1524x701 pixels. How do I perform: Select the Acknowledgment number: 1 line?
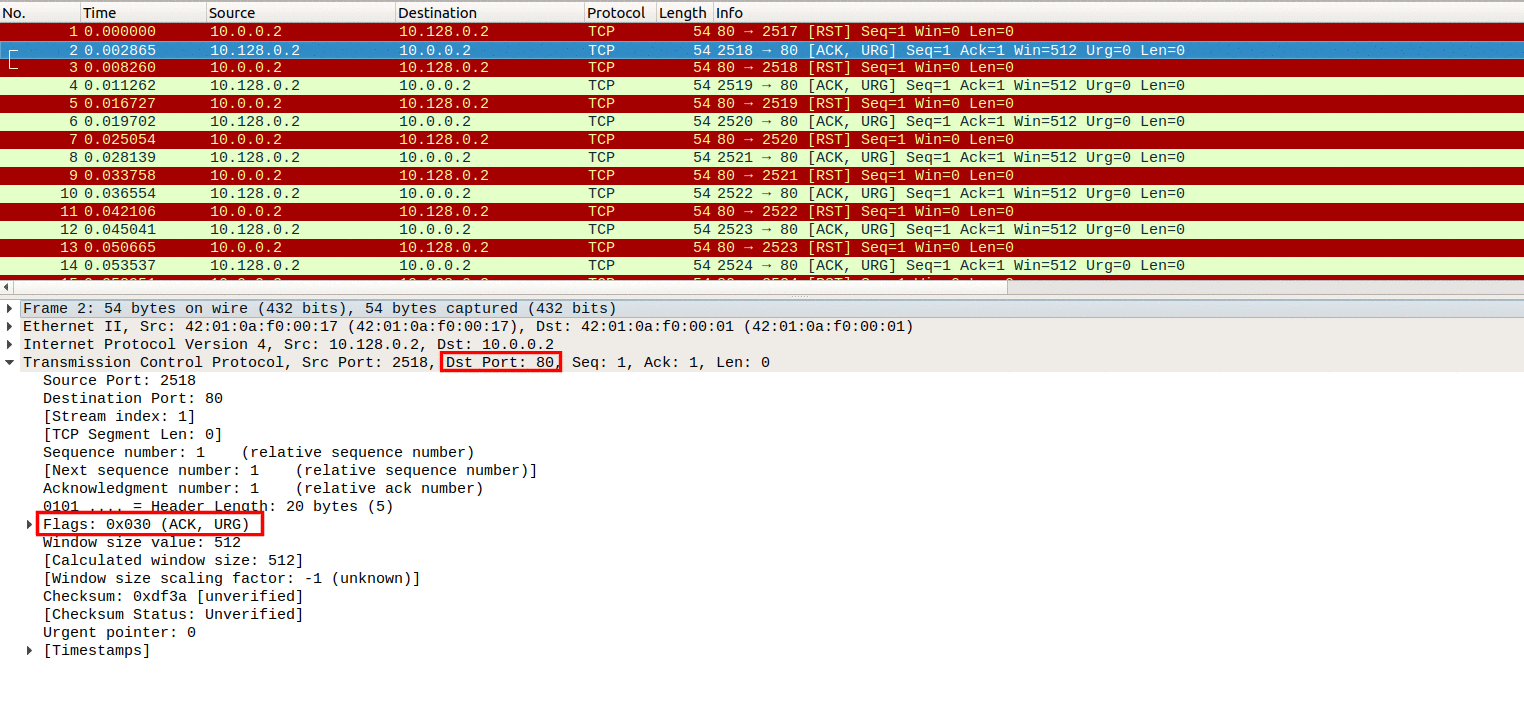click(263, 489)
